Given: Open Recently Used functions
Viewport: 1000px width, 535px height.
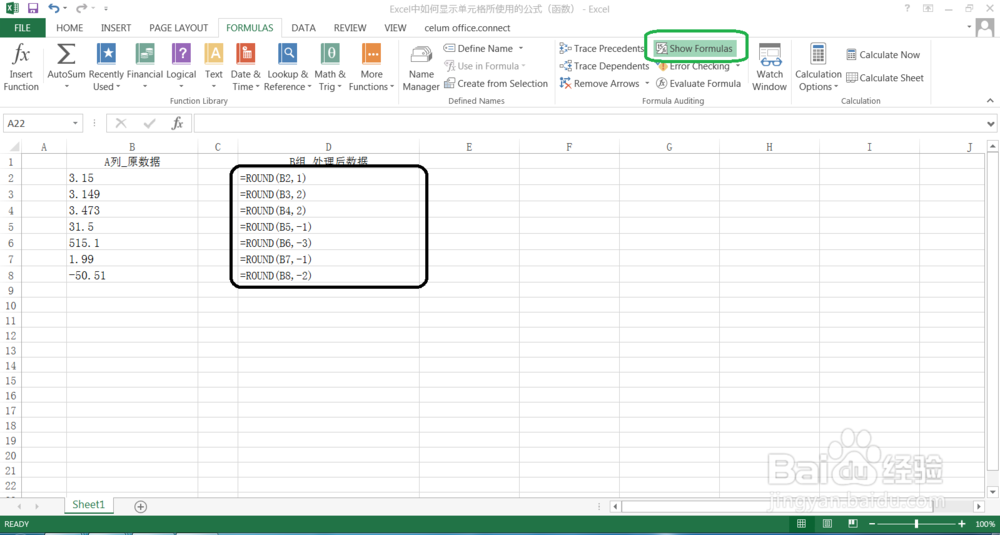Looking at the screenshot, I should (x=106, y=68).
